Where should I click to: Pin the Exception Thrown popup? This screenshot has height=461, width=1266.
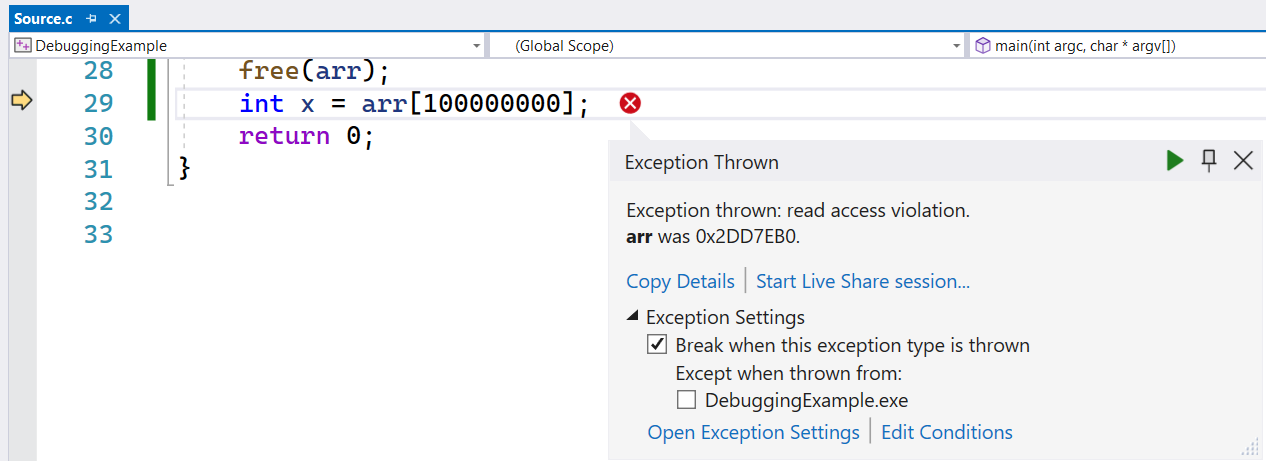(x=1209, y=161)
